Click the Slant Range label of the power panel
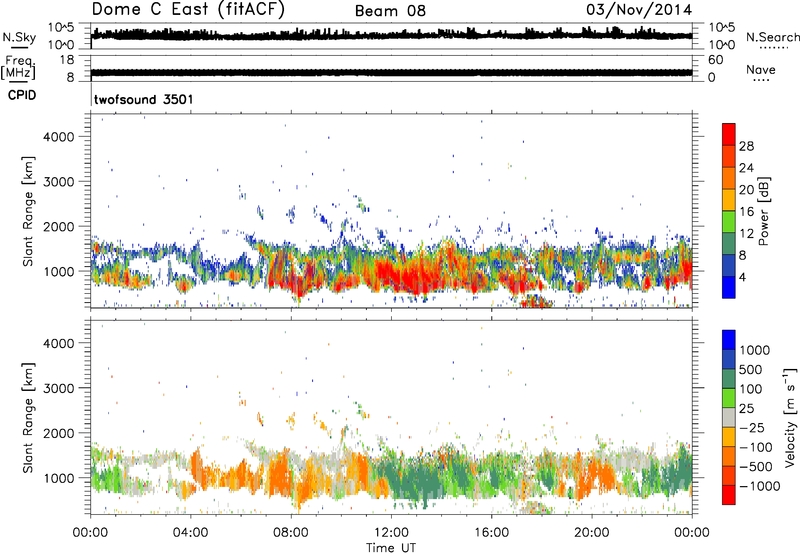Viewport: 800px width, 554px height. click(28, 211)
